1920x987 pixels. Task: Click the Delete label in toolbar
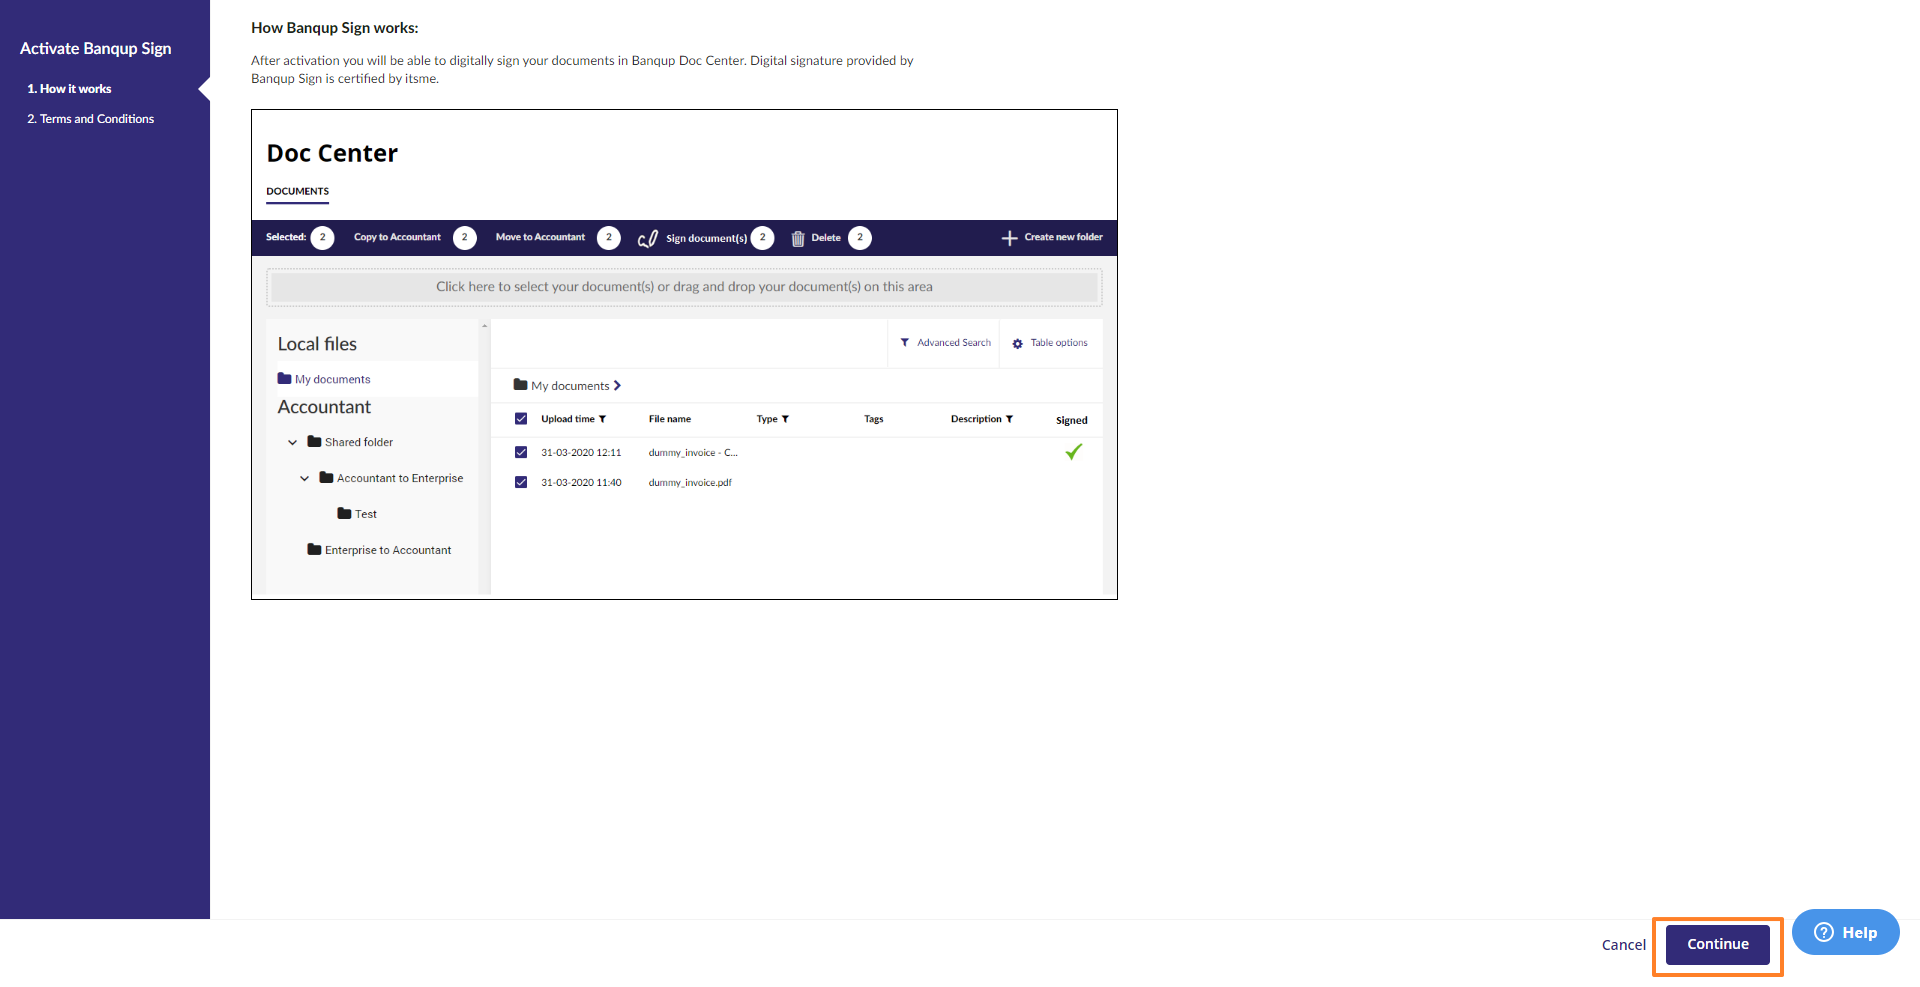pos(826,238)
